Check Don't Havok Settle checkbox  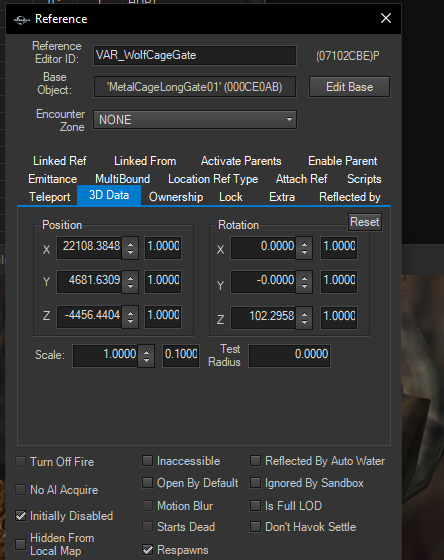(x=255, y=527)
